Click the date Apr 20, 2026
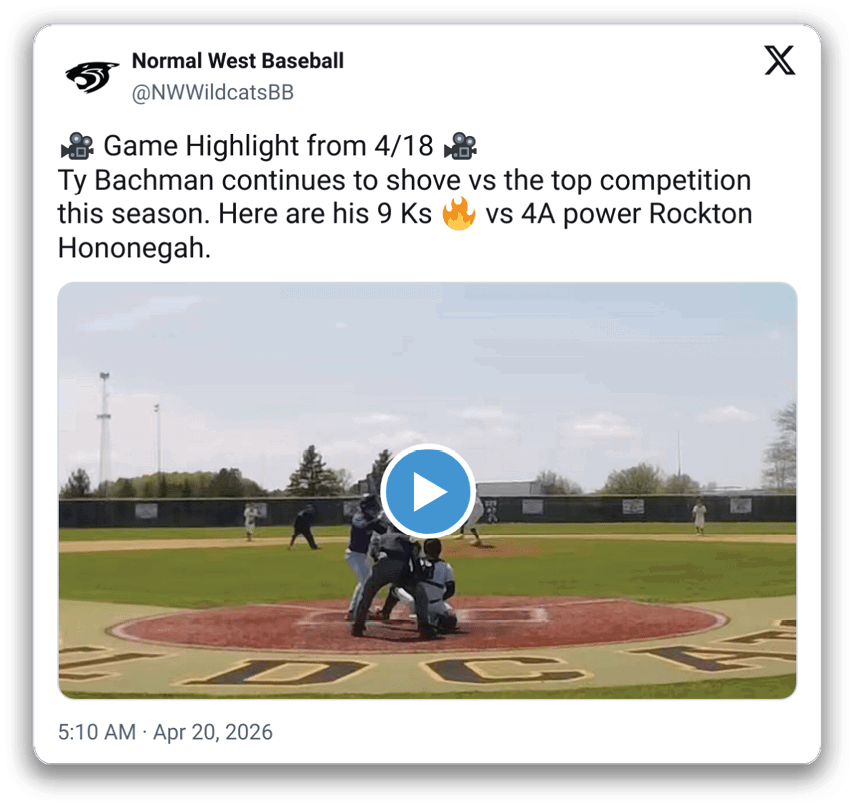854x806 pixels. 213,732
